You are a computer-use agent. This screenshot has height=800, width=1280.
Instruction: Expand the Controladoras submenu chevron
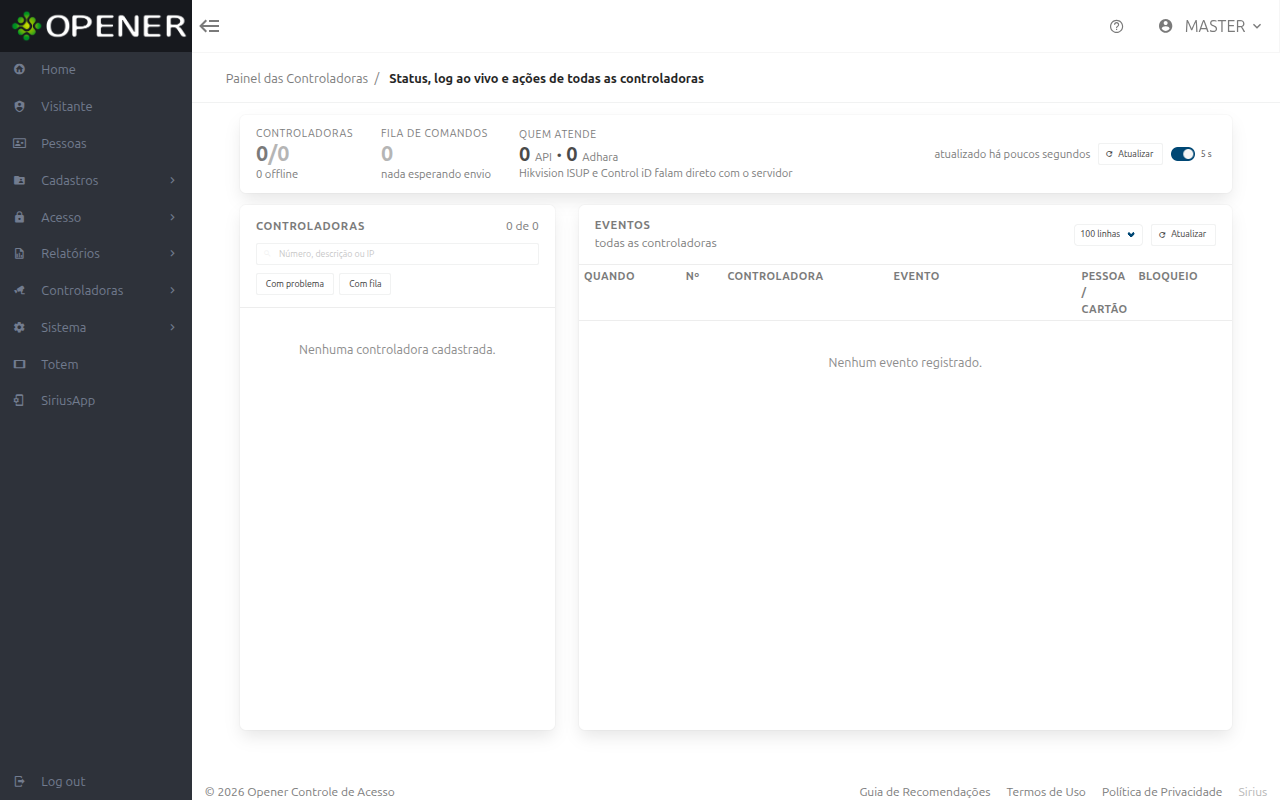point(173,291)
